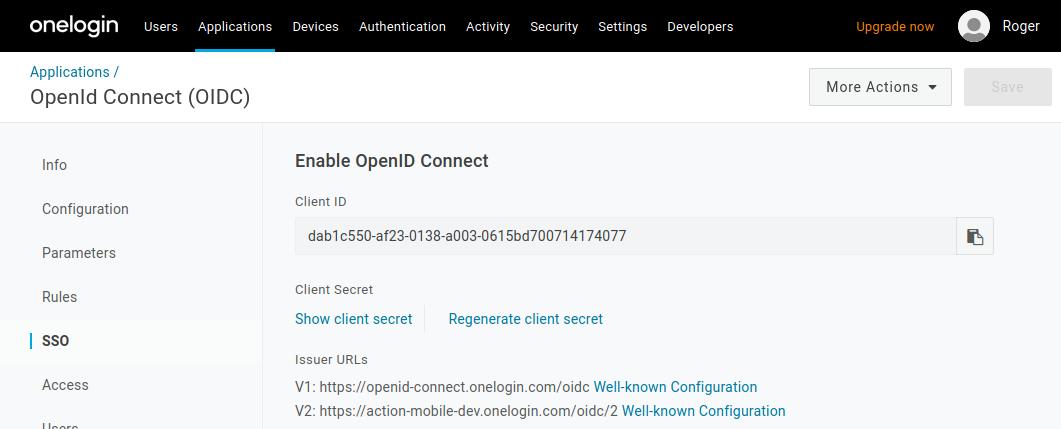The image size is (1061, 429).
Task: Switch to the Configuration sidebar tab
Action: [x=85, y=209]
